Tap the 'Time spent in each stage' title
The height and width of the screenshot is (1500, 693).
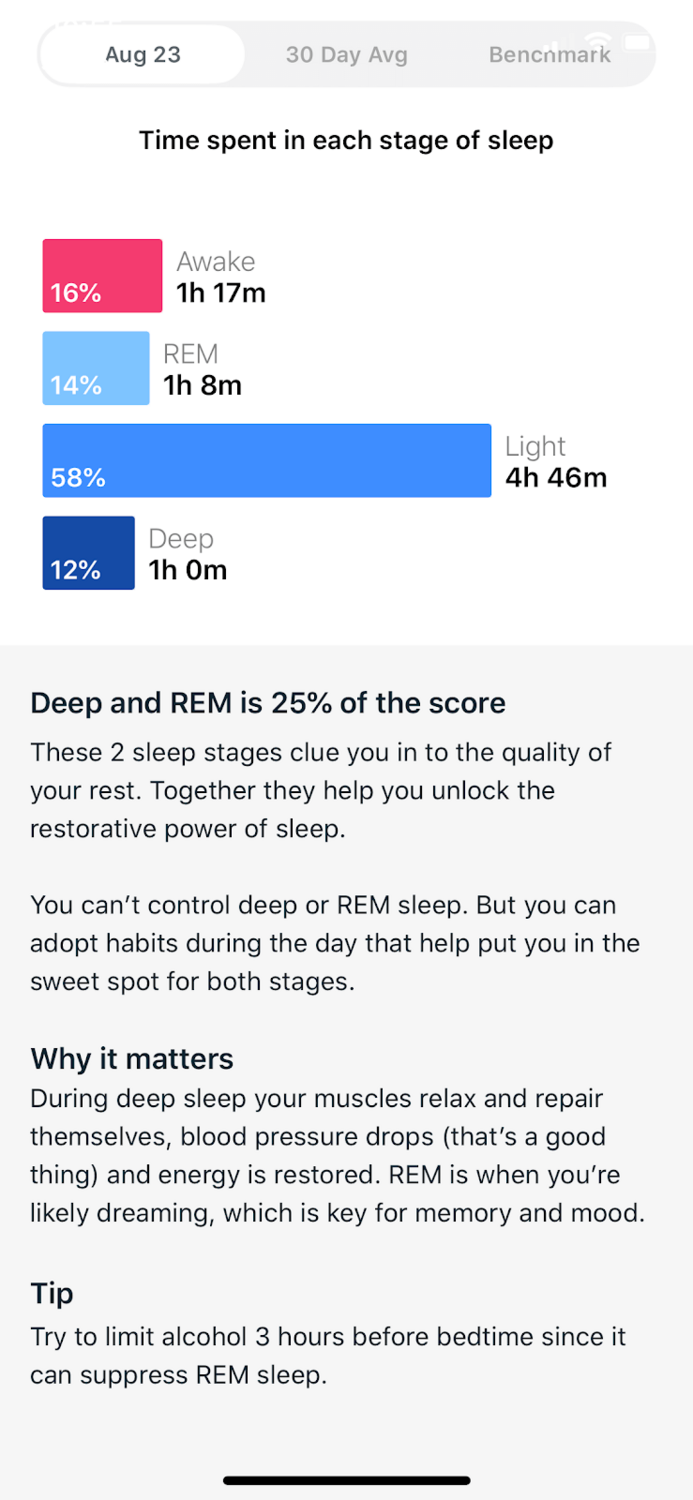tap(346, 140)
